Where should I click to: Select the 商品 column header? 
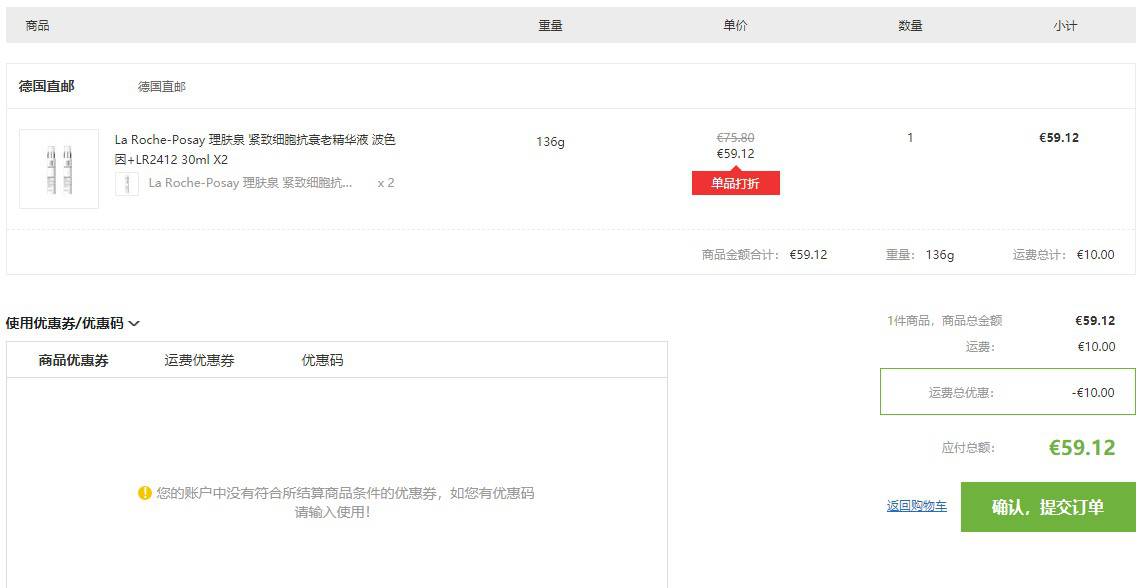coord(37,25)
